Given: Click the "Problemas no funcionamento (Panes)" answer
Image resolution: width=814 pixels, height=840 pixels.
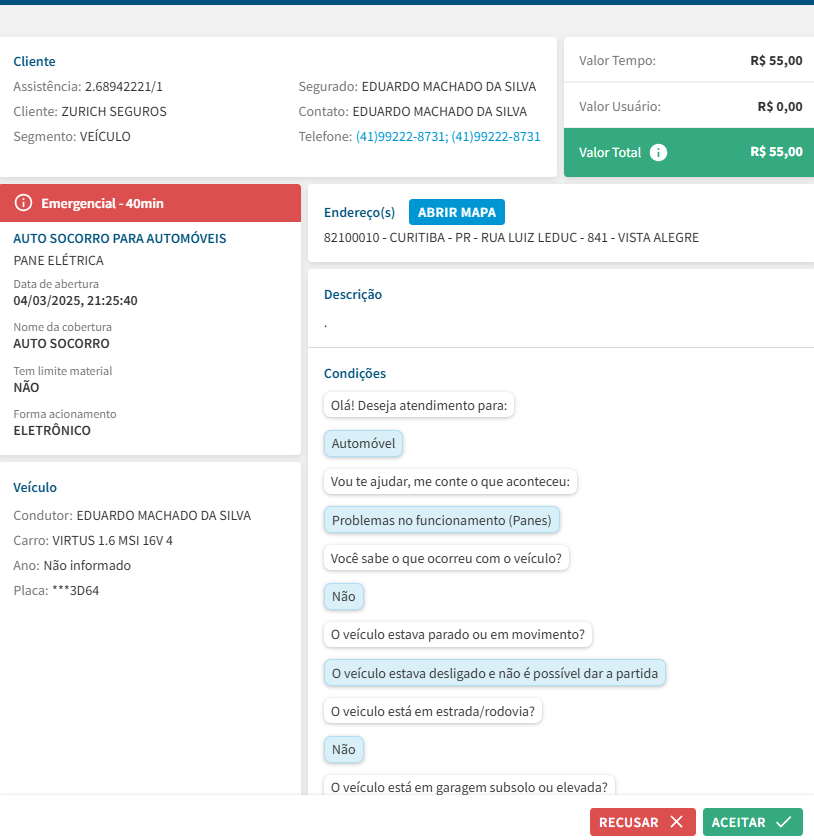Looking at the screenshot, I should [x=442, y=520].
